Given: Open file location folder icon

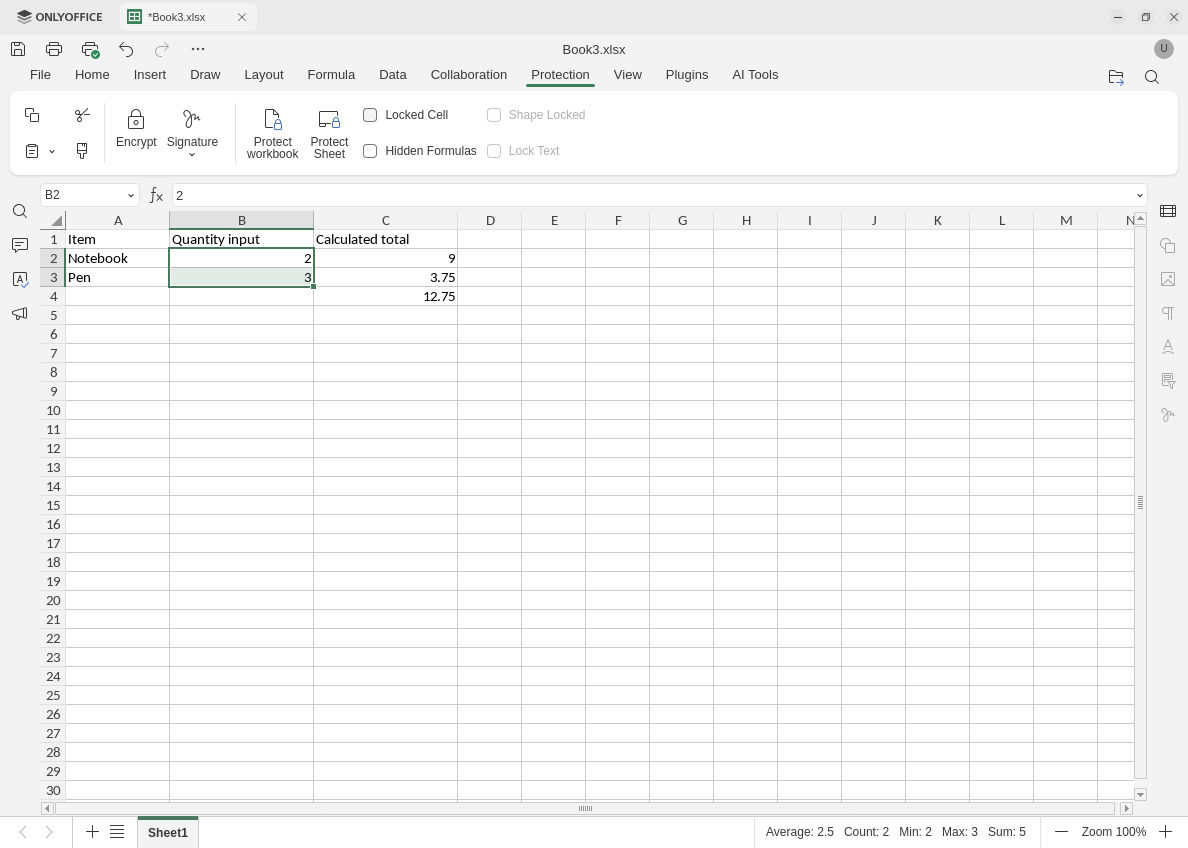Looking at the screenshot, I should click(x=1116, y=77).
